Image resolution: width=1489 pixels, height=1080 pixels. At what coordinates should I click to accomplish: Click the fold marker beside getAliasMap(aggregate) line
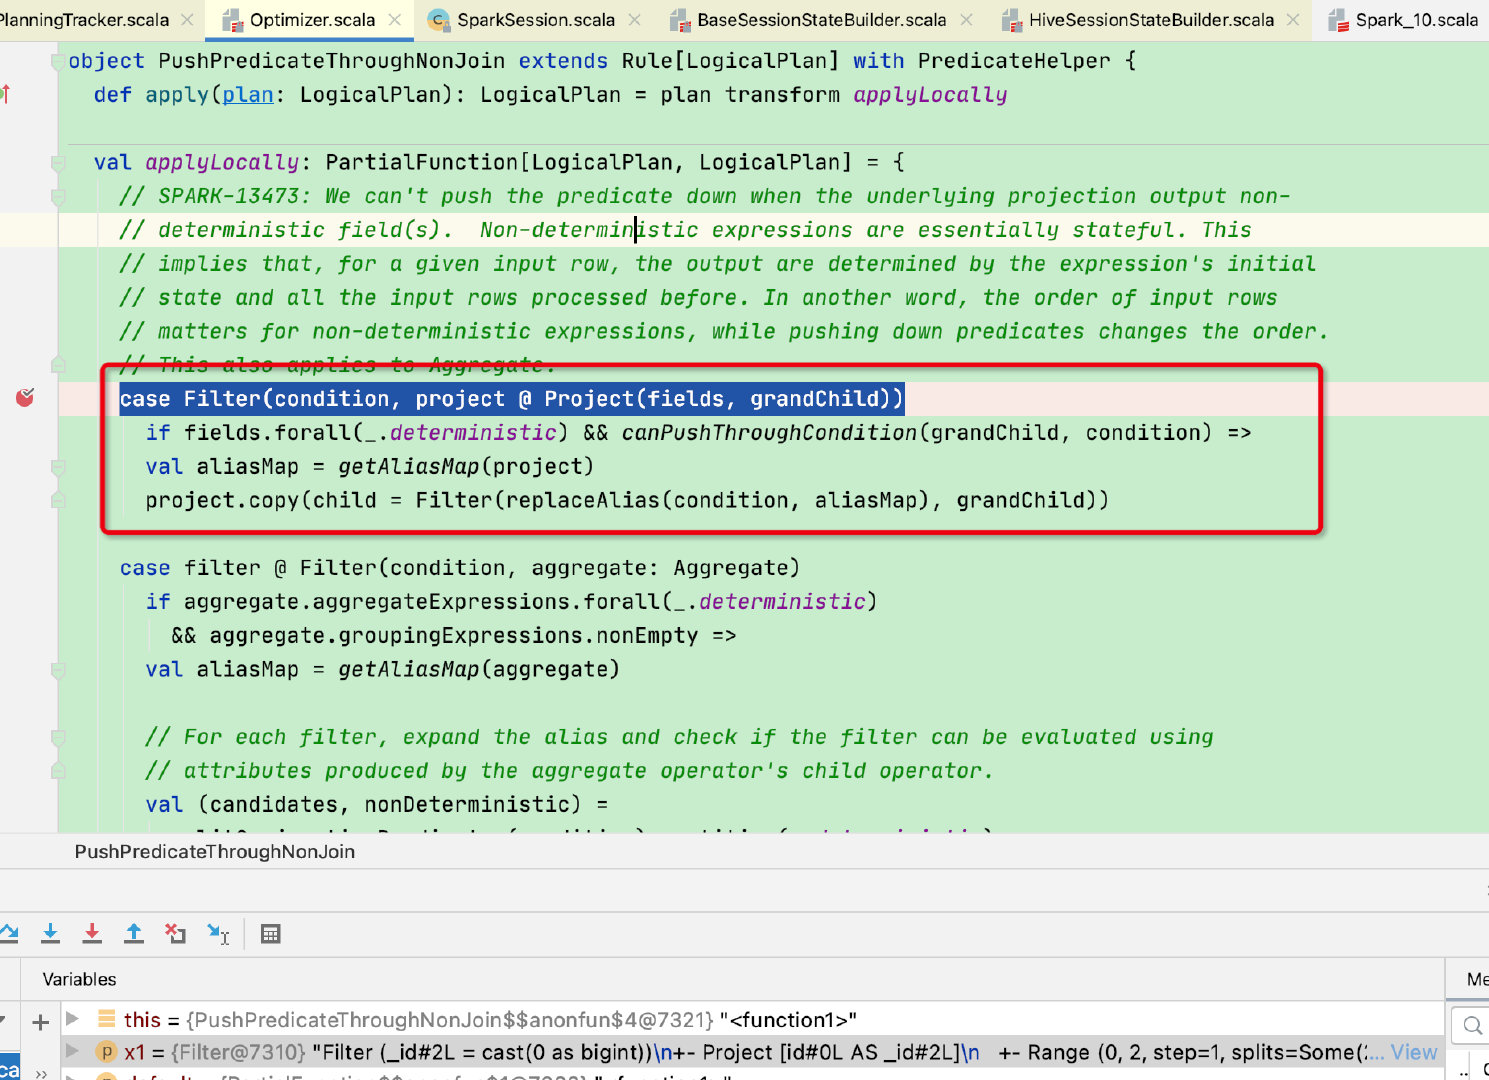click(58, 670)
